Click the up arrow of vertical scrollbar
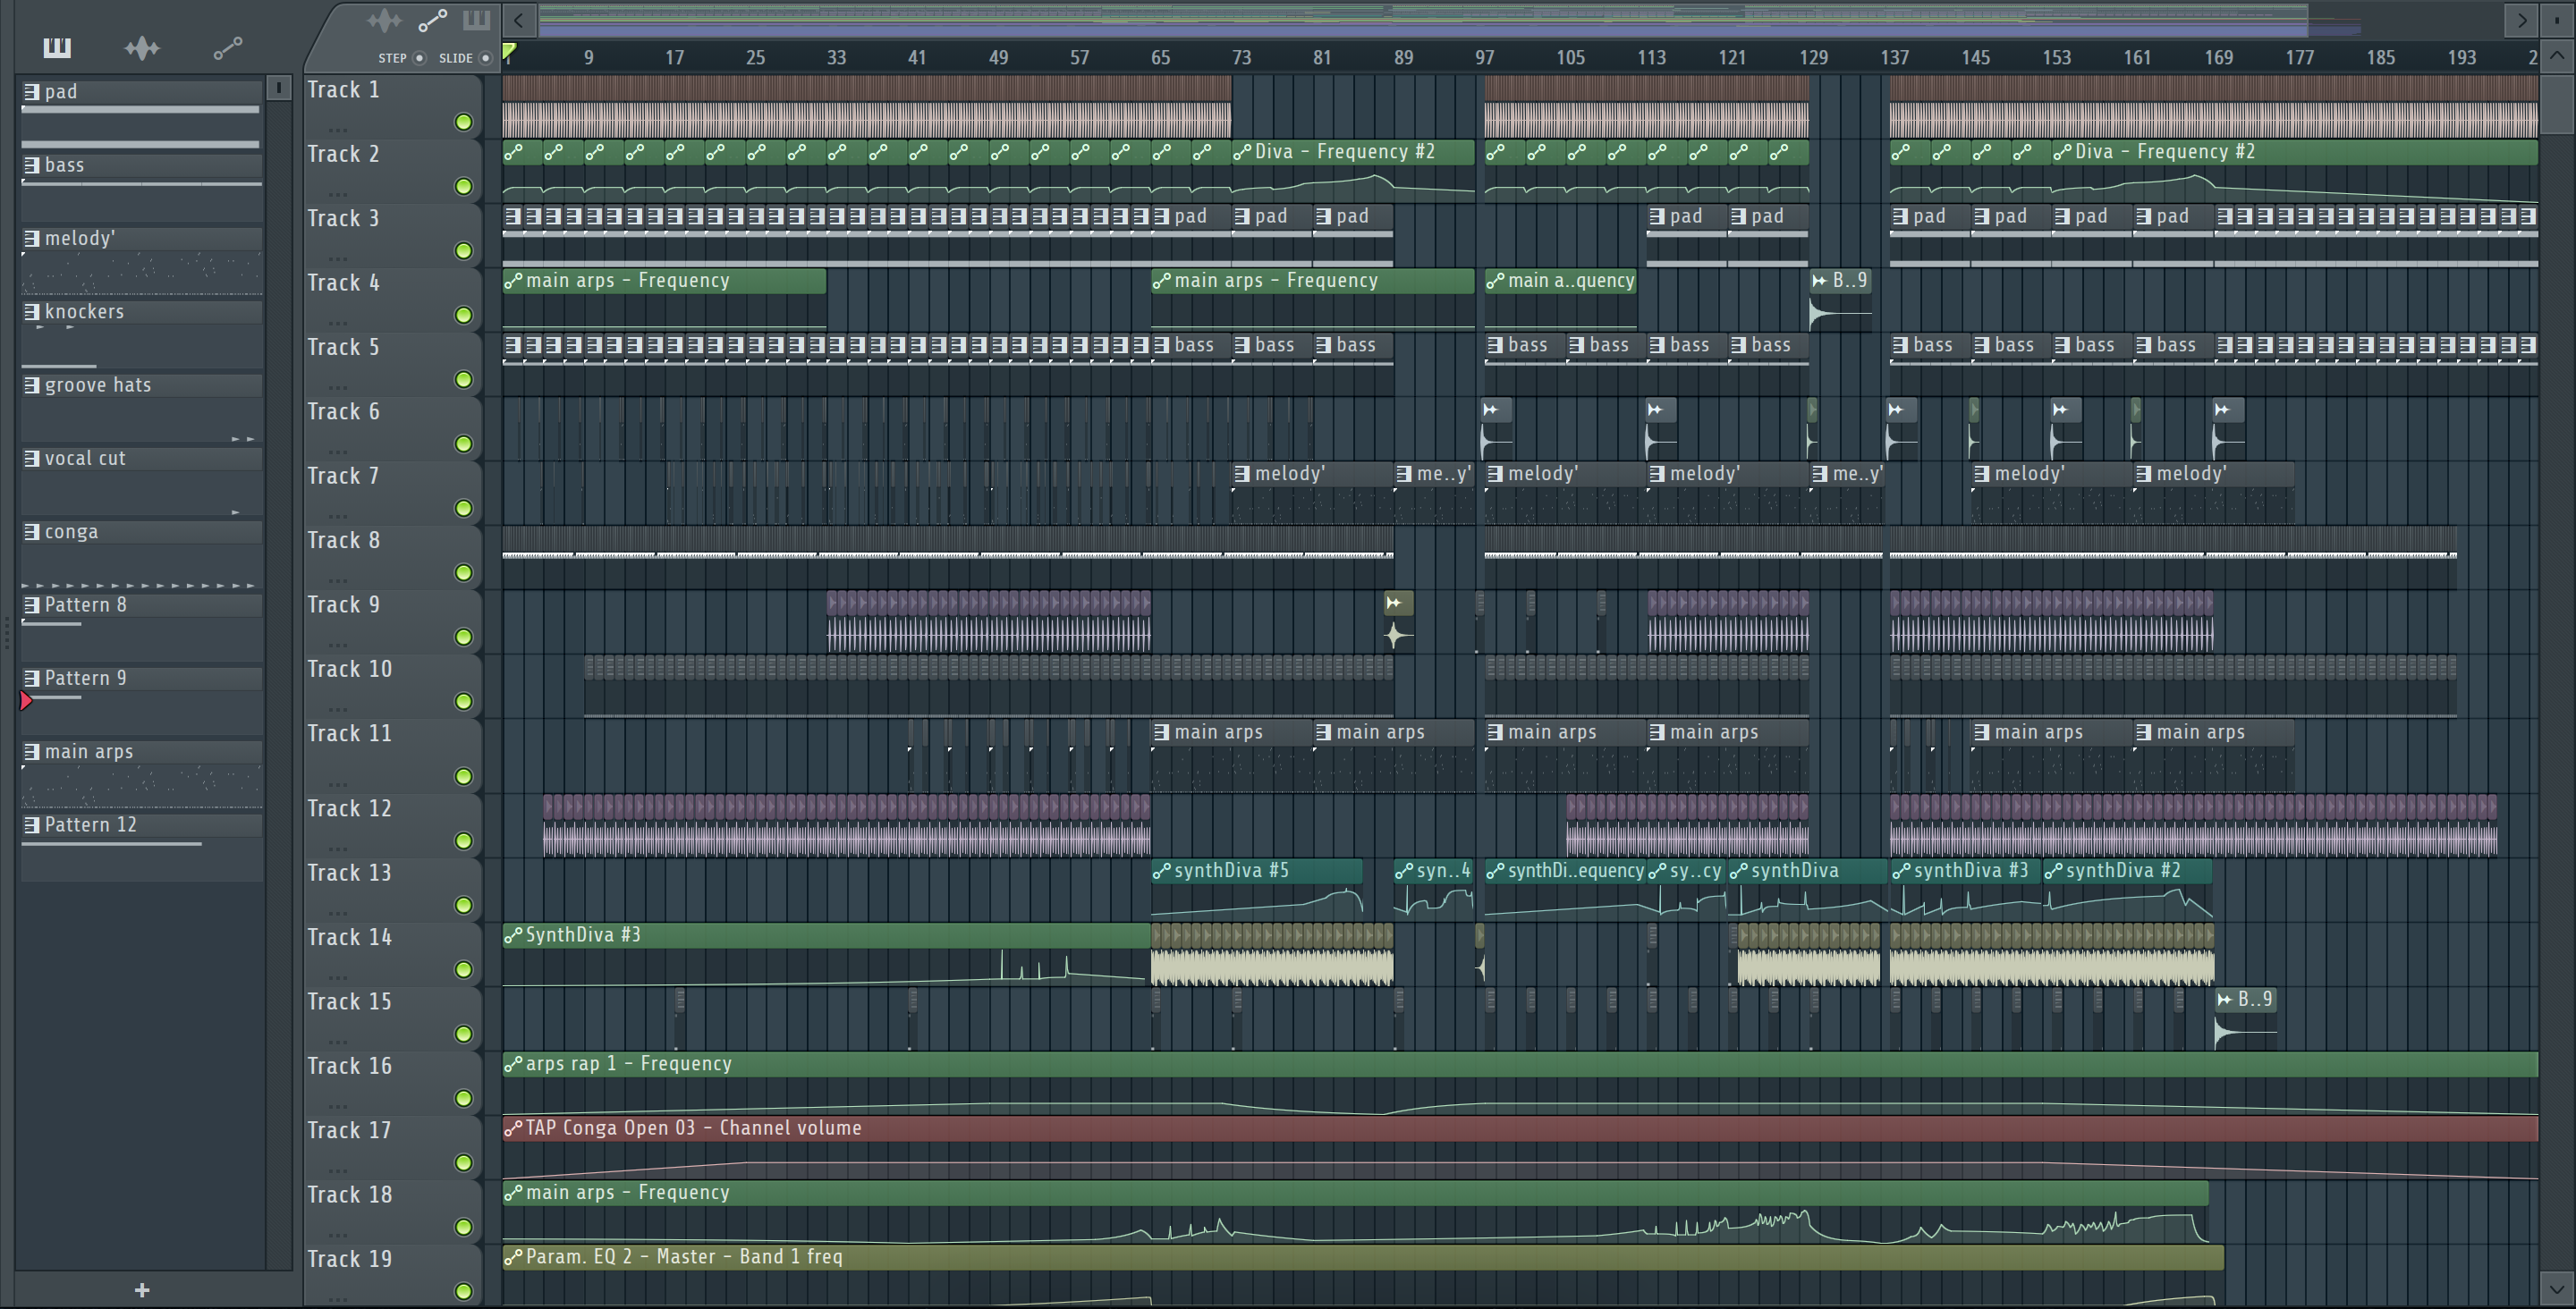2576x1309 pixels. (2557, 56)
